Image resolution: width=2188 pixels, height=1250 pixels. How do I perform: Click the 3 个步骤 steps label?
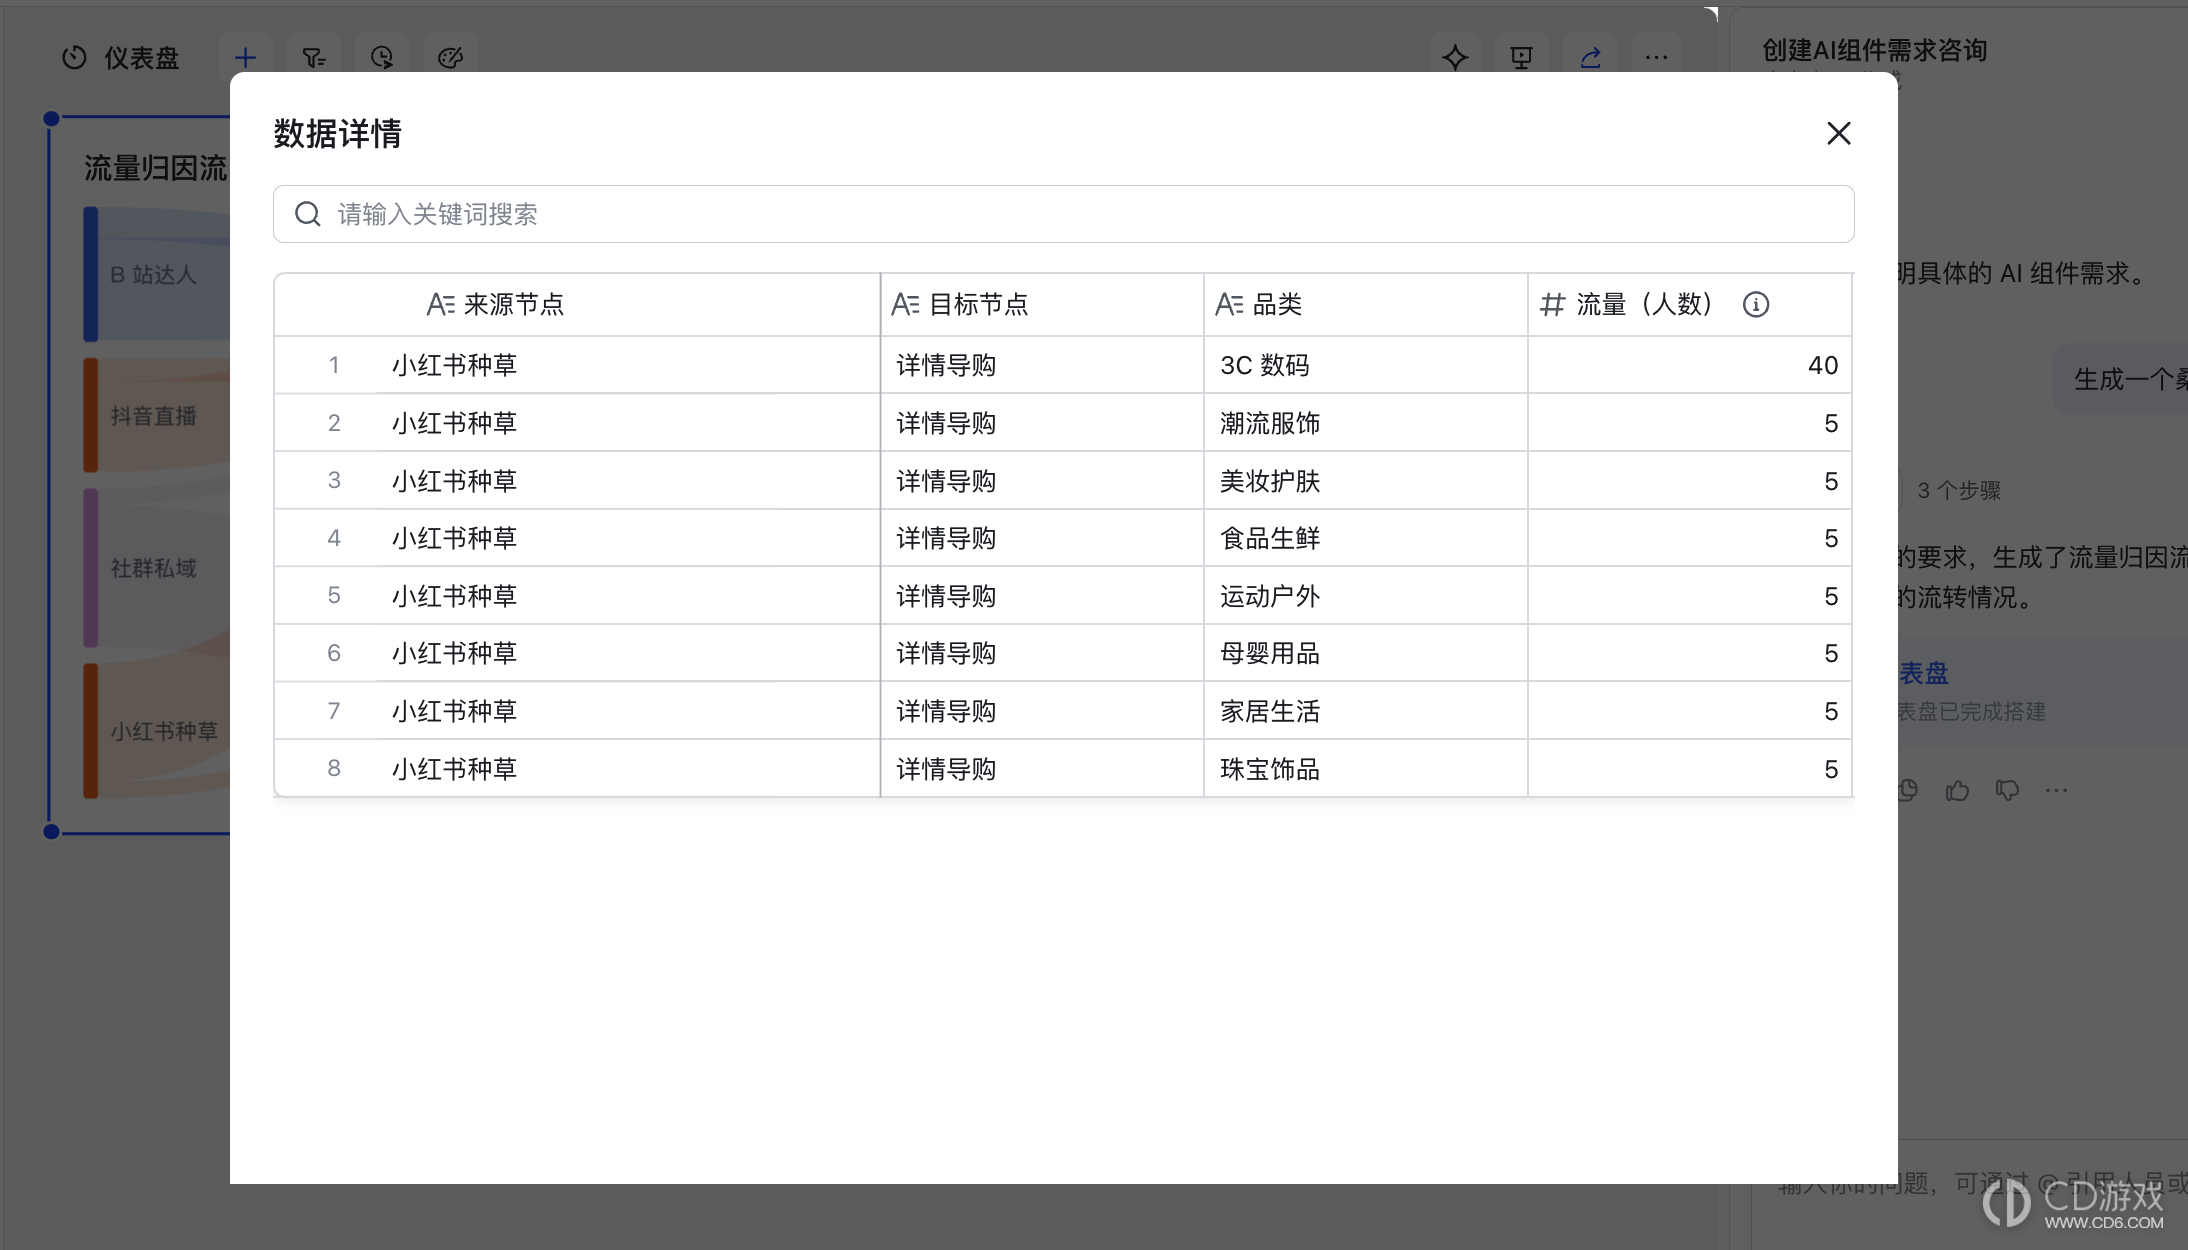1958,491
